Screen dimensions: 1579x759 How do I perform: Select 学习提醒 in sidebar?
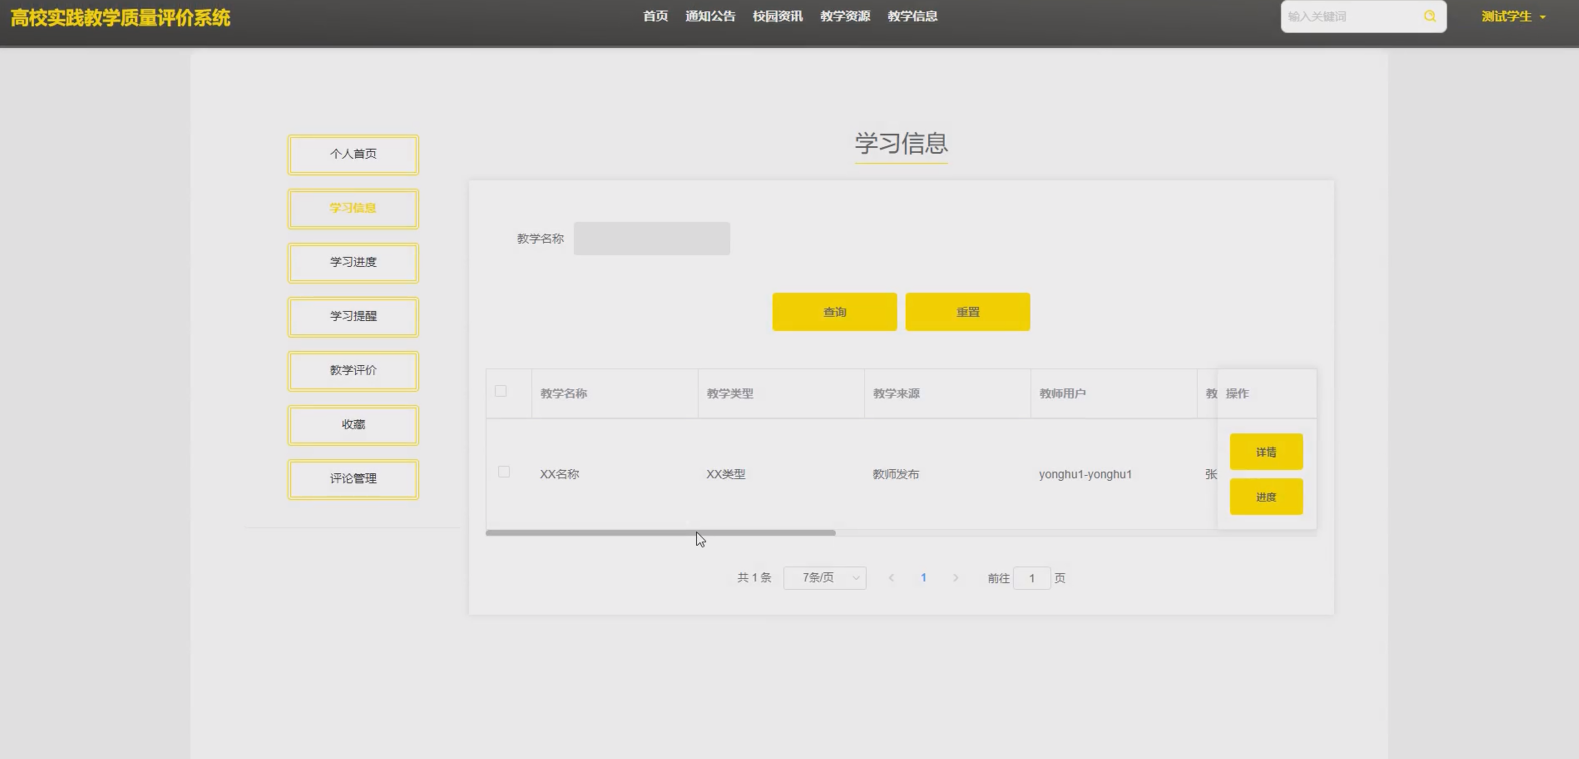point(353,316)
